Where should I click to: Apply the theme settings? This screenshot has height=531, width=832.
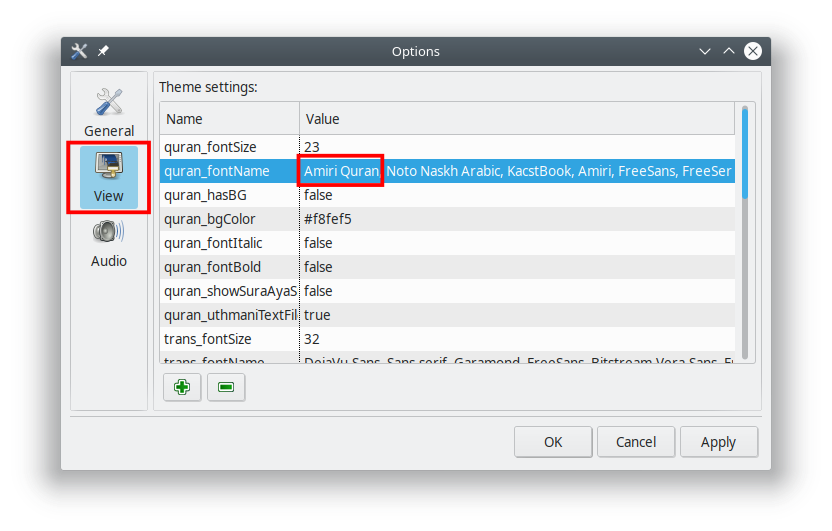[718, 442]
